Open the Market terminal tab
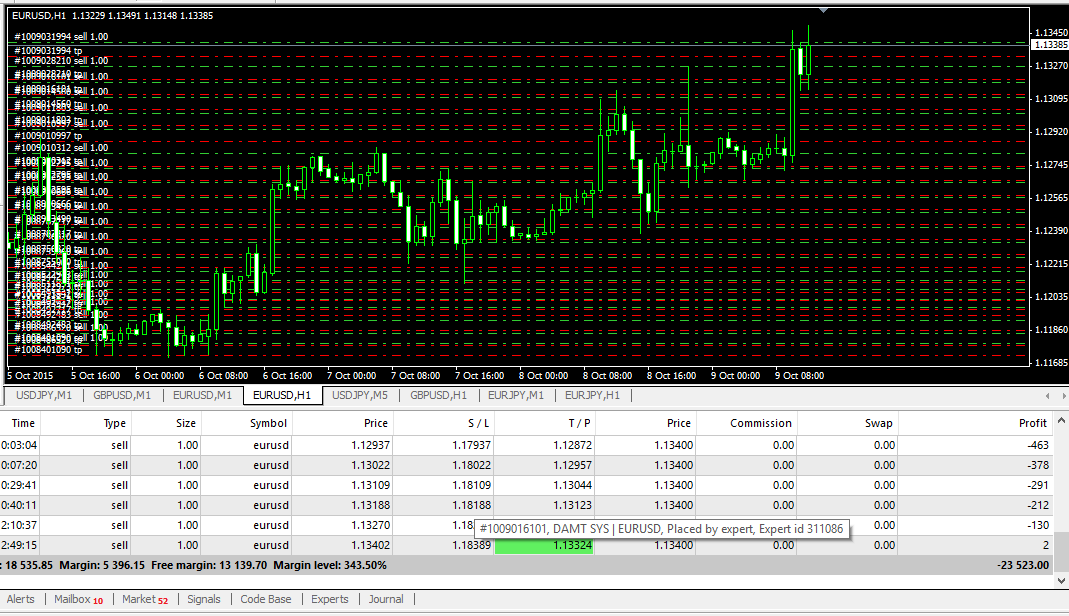The height and width of the screenshot is (616, 1069). (x=144, y=600)
